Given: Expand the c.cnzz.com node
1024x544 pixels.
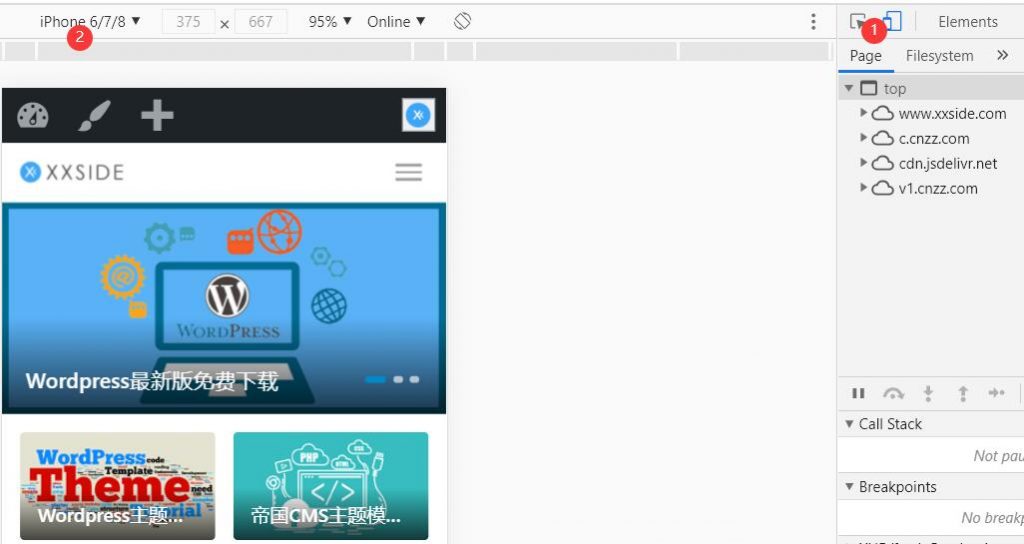Looking at the screenshot, I should (x=863, y=137).
